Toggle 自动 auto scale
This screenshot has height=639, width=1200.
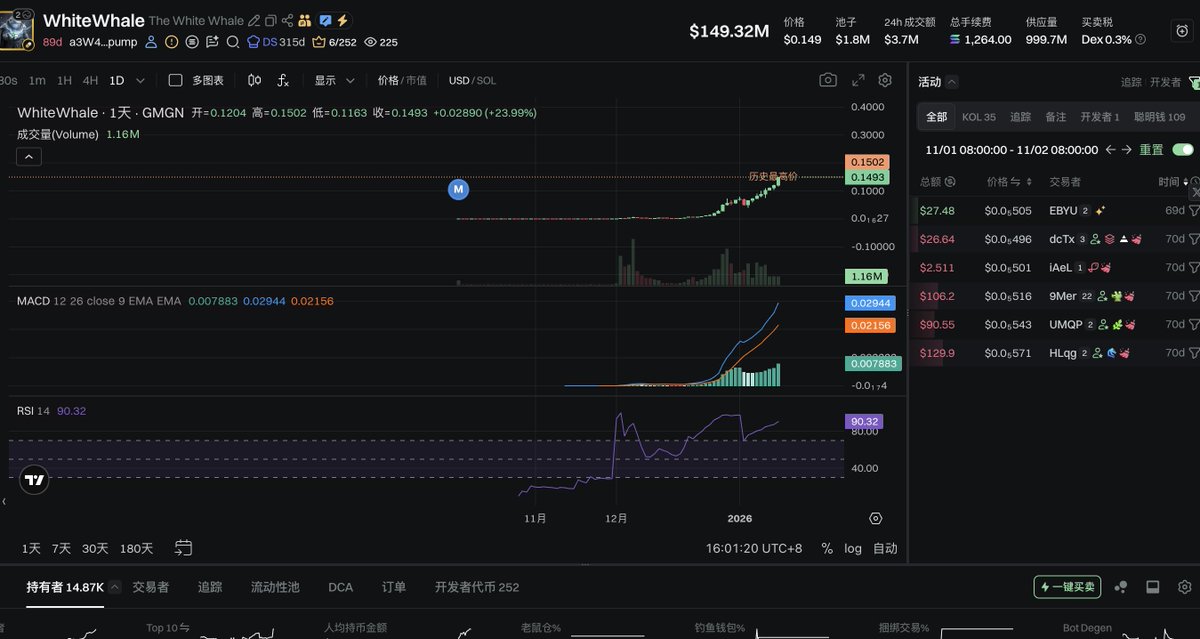click(x=885, y=548)
